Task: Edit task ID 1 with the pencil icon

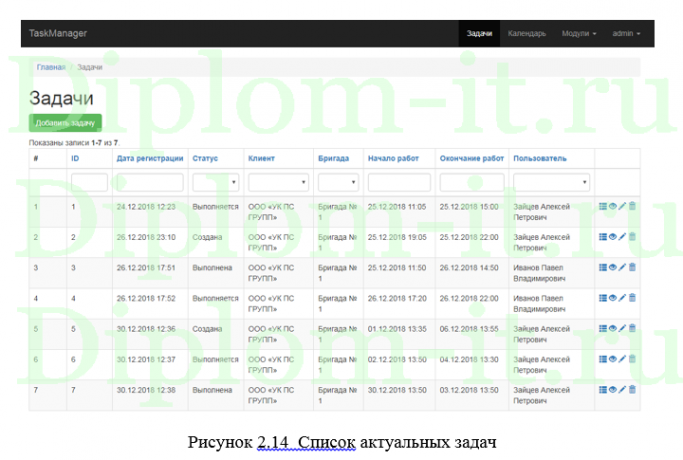Action: coord(622,206)
